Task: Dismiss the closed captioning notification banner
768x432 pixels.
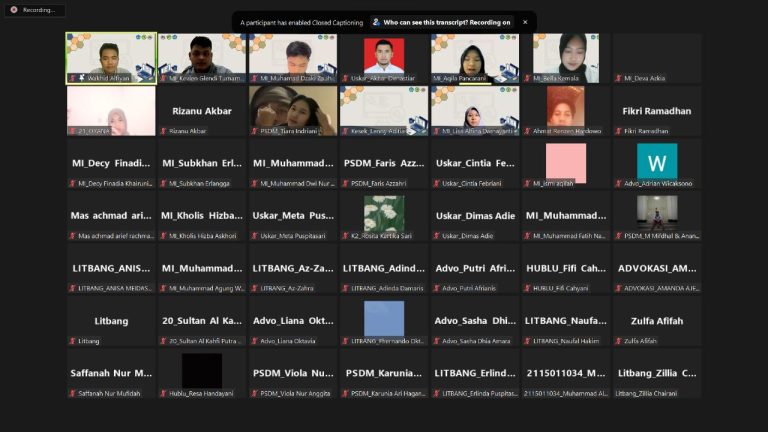Action: pyautogui.click(x=524, y=22)
